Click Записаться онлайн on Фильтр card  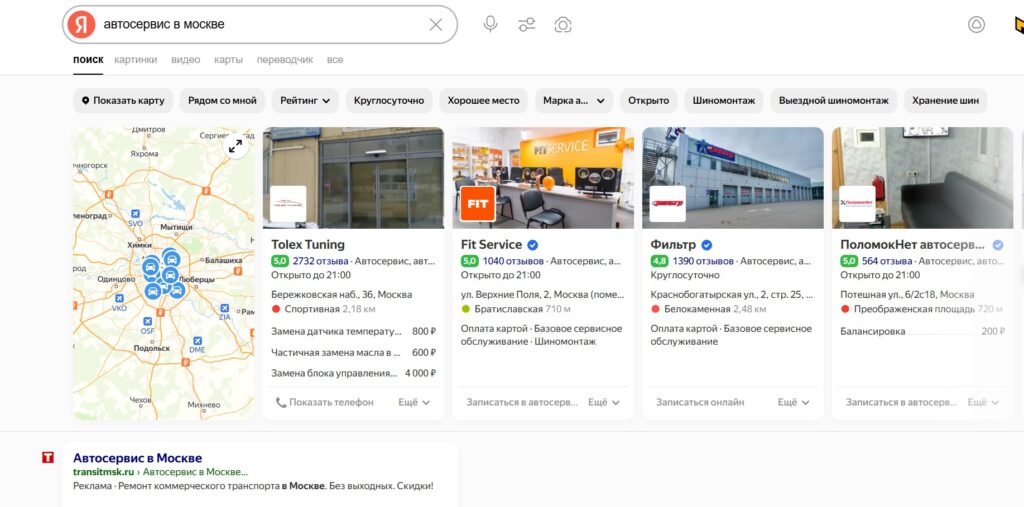click(700, 402)
